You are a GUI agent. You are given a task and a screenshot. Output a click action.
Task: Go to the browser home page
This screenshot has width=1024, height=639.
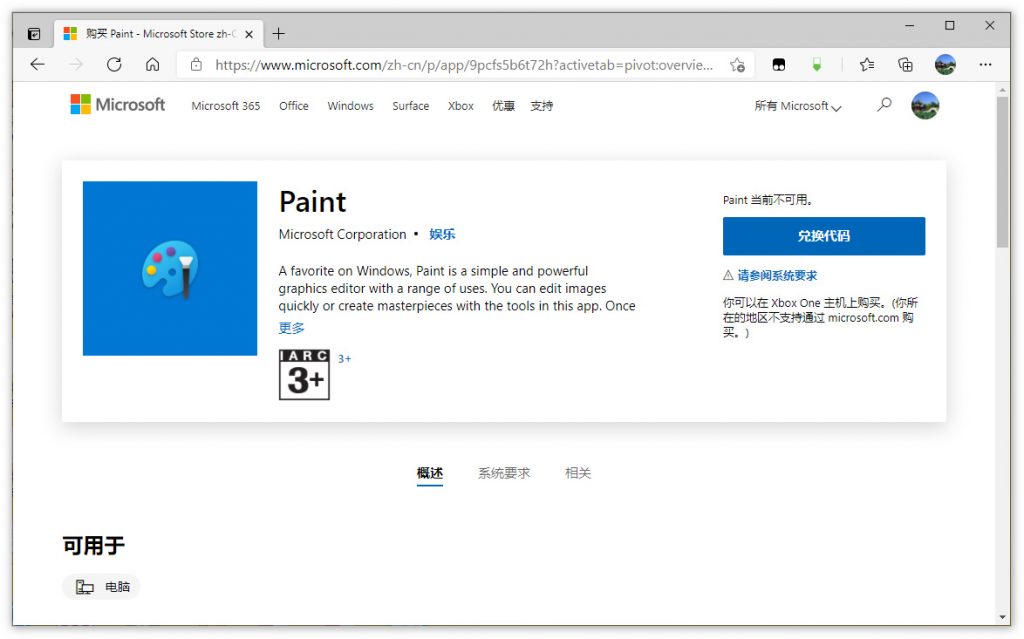pyautogui.click(x=152, y=64)
